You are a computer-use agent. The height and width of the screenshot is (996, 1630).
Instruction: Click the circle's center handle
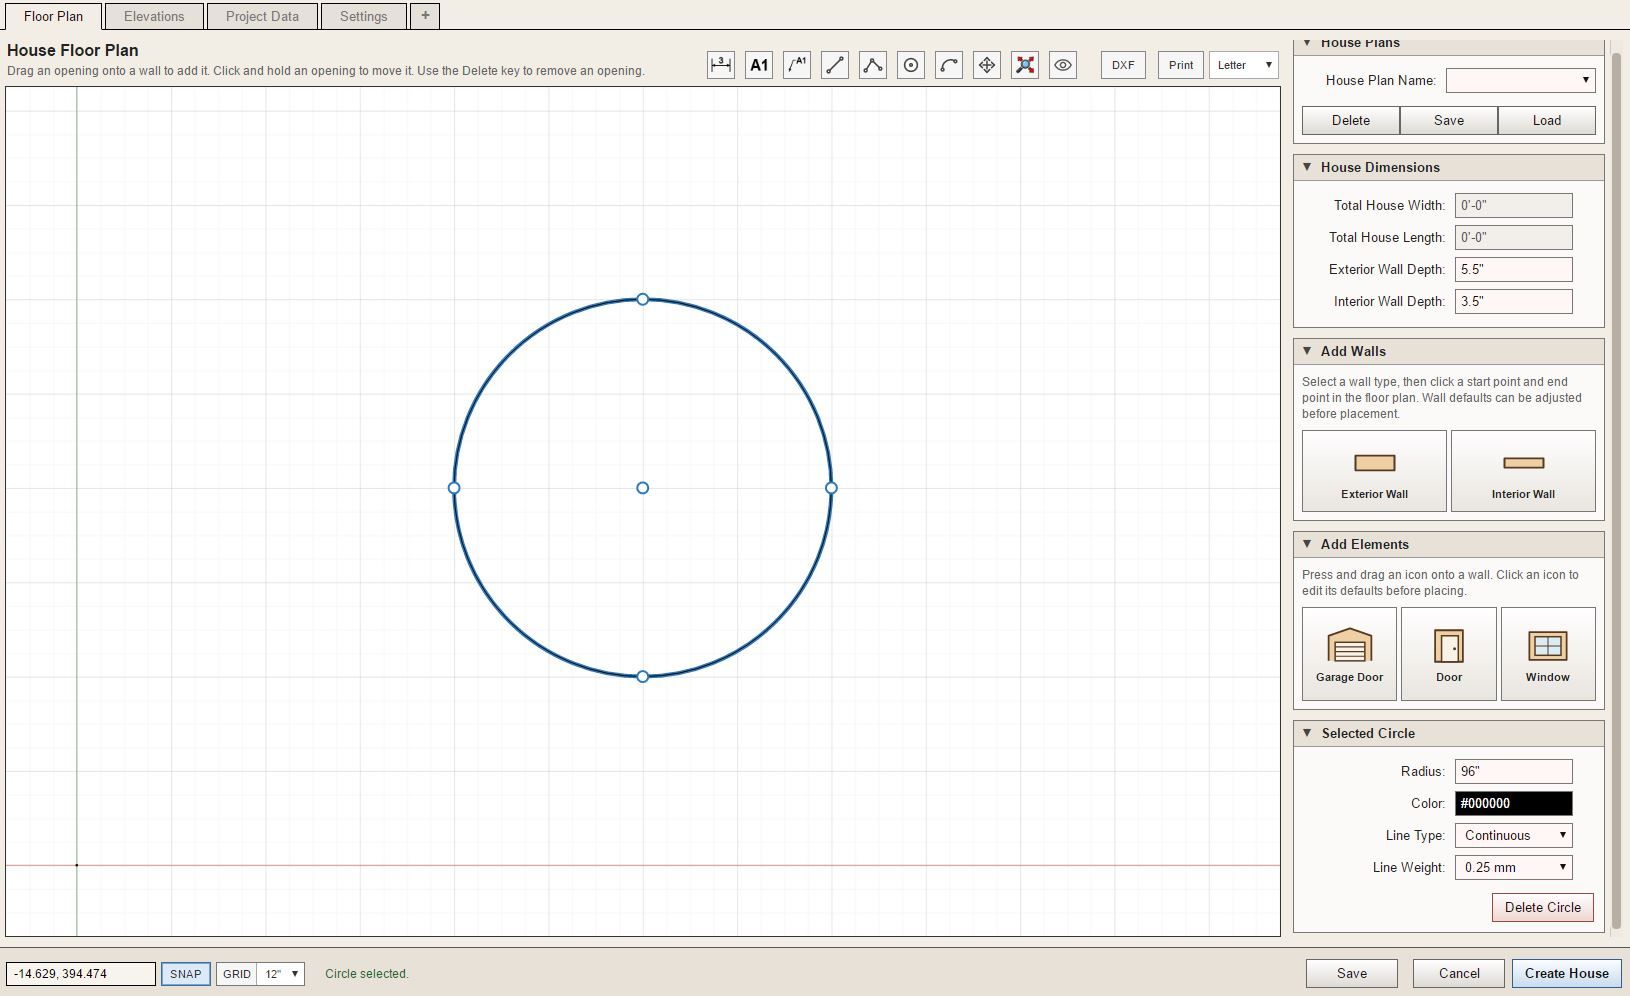pos(643,488)
